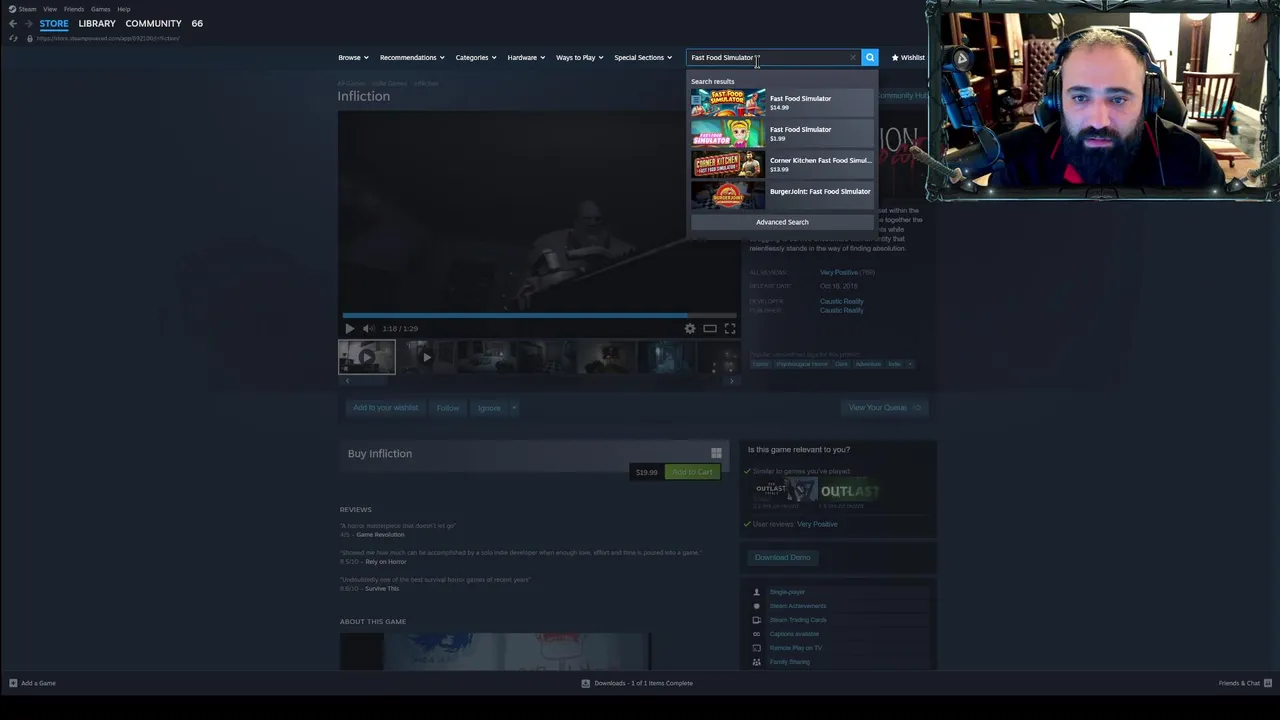Click the page reload icon

pos(13,38)
